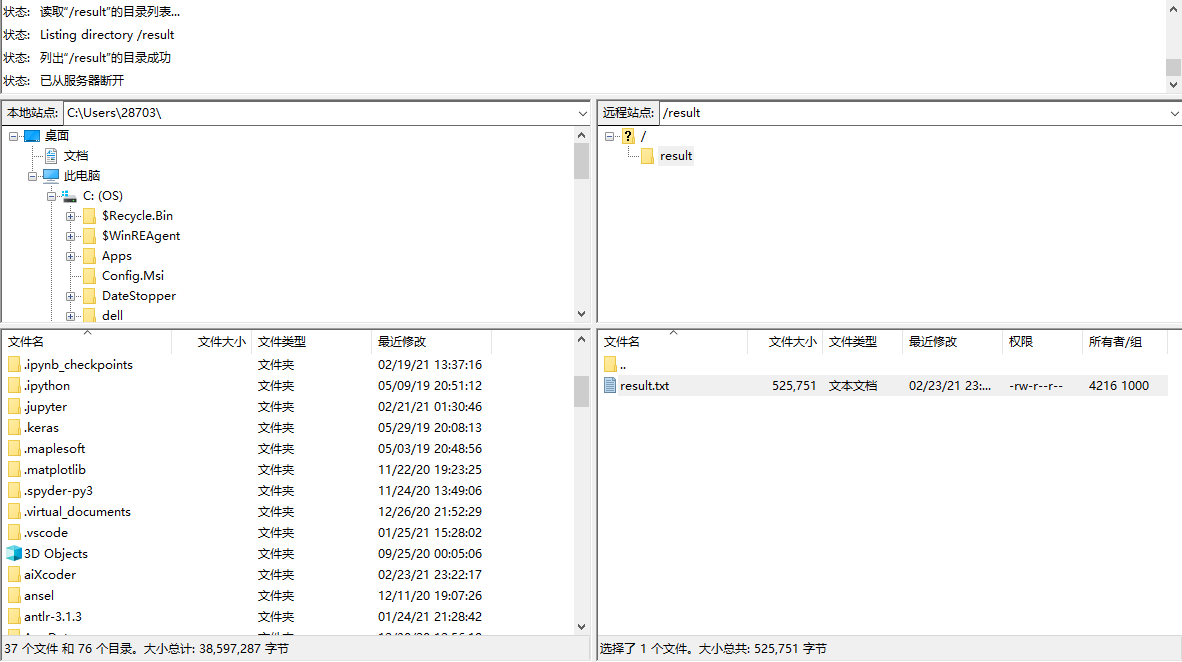Collapse the C: (OS) drive node
Screen dimensions: 1182x662
(51, 196)
